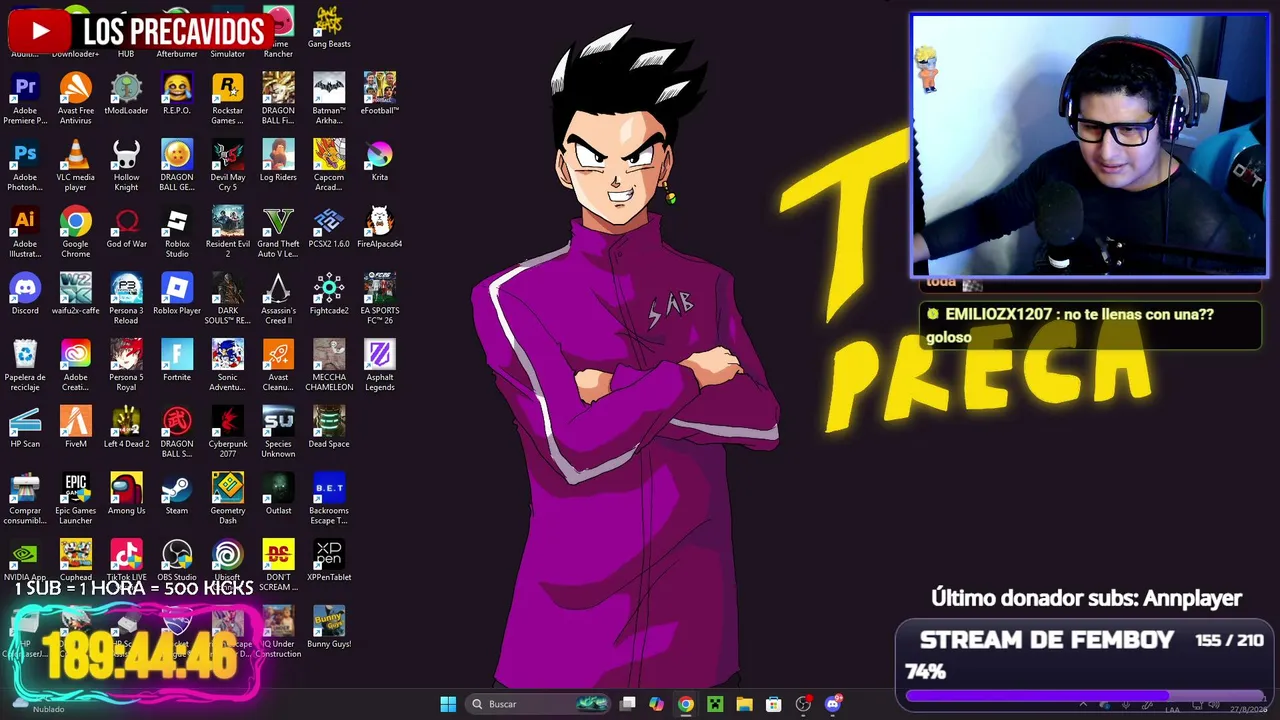Open the FireAlpaca64 desktop icon
Screen dimensions: 1280x720
coord(380,227)
